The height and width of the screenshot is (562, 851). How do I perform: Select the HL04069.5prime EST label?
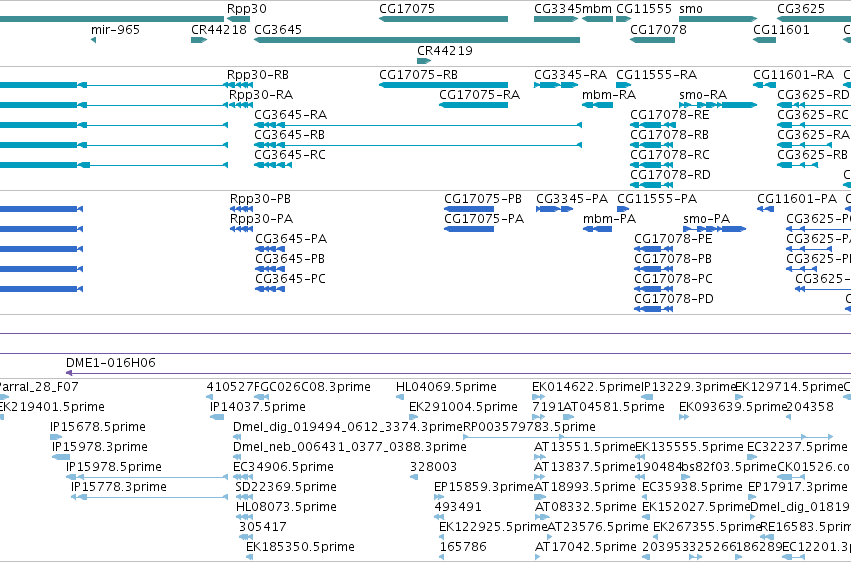446,387
